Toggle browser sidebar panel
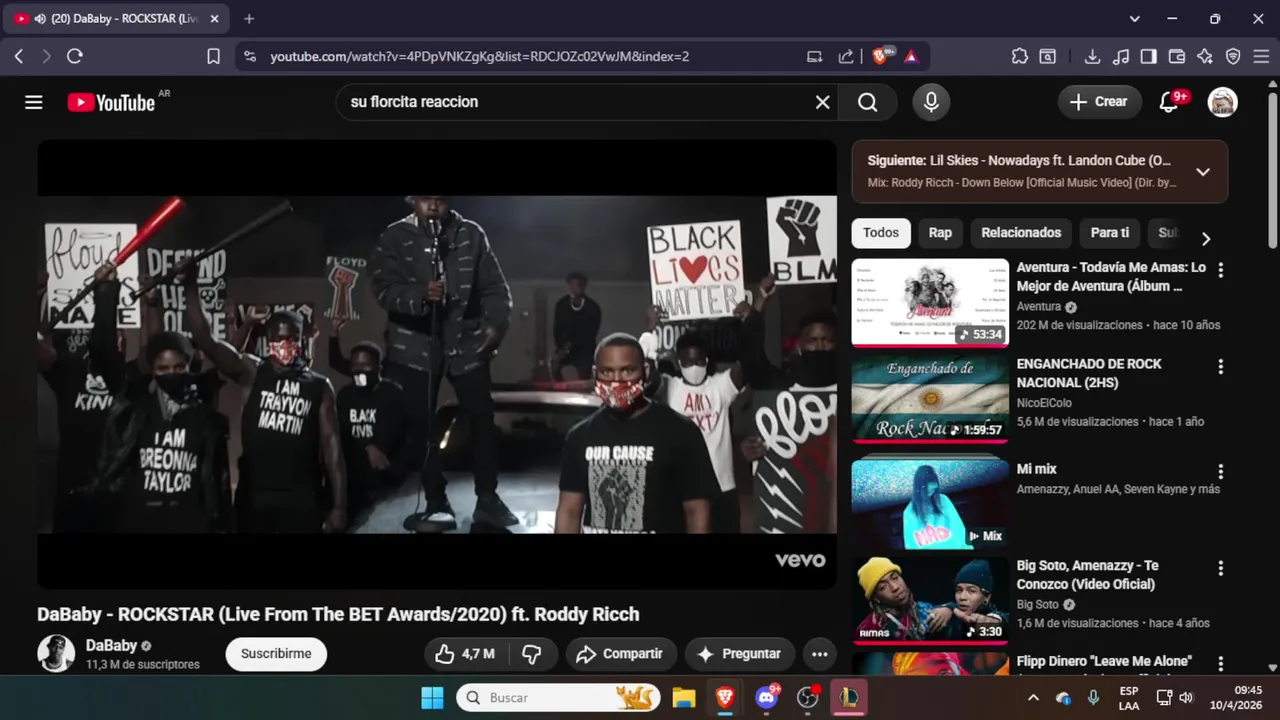The width and height of the screenshot is (1280, 720). click(1149, 56)
